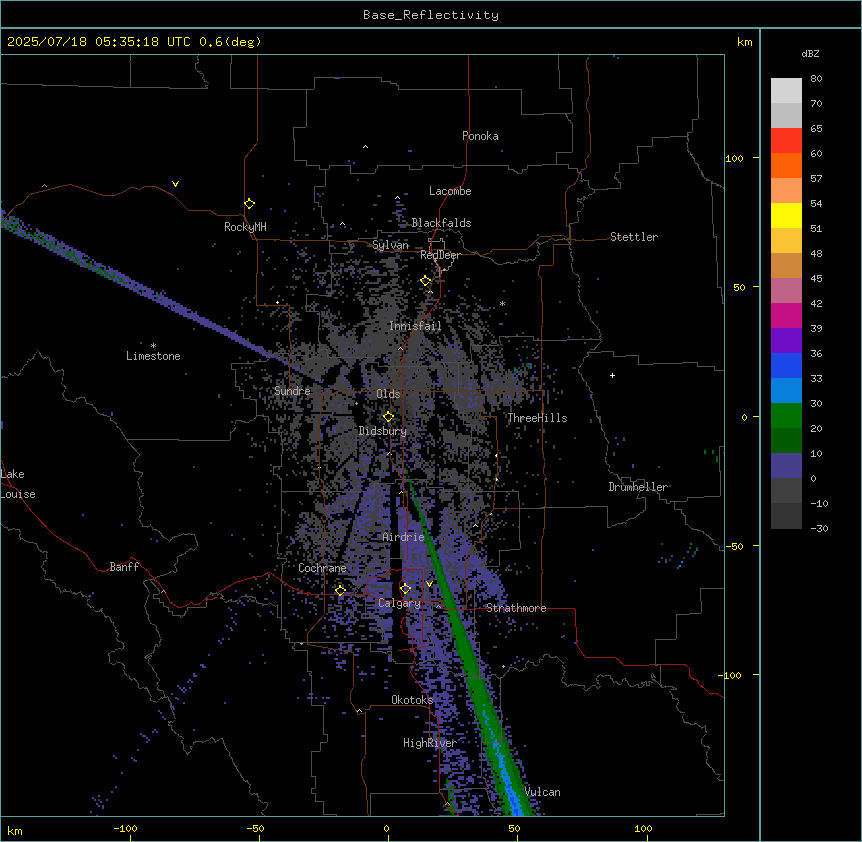This screenshot has height=842, width=862.
Task: Click the Ponoka map label
Action: [480, 136]
